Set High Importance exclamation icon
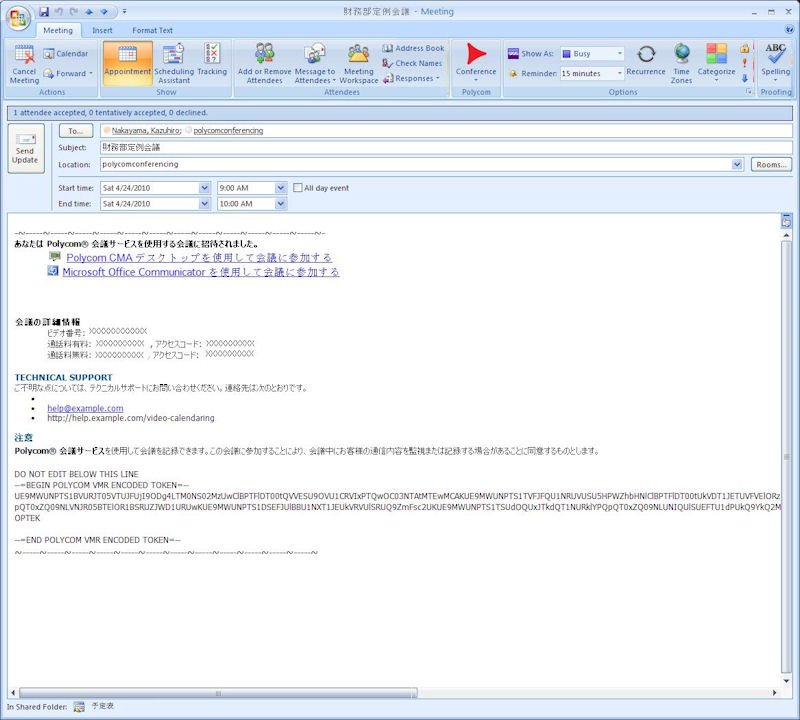 click(x=745, y=63)
